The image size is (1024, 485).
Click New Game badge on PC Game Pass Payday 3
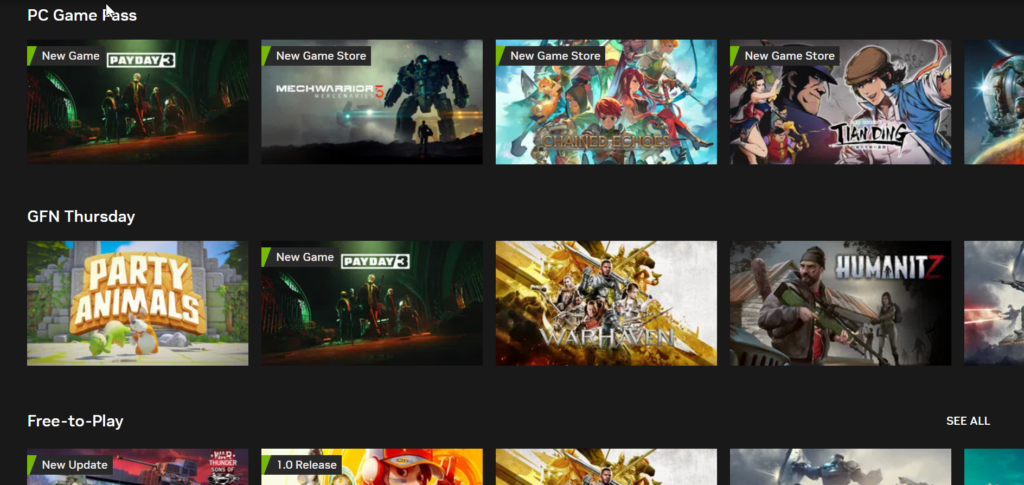pos(65,55)
